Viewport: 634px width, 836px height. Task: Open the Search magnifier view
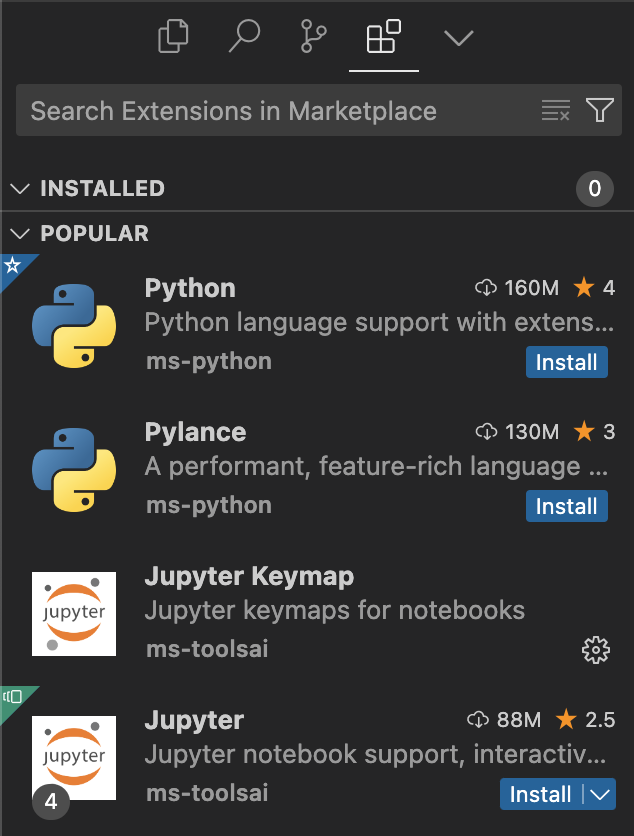click(244, 37)
